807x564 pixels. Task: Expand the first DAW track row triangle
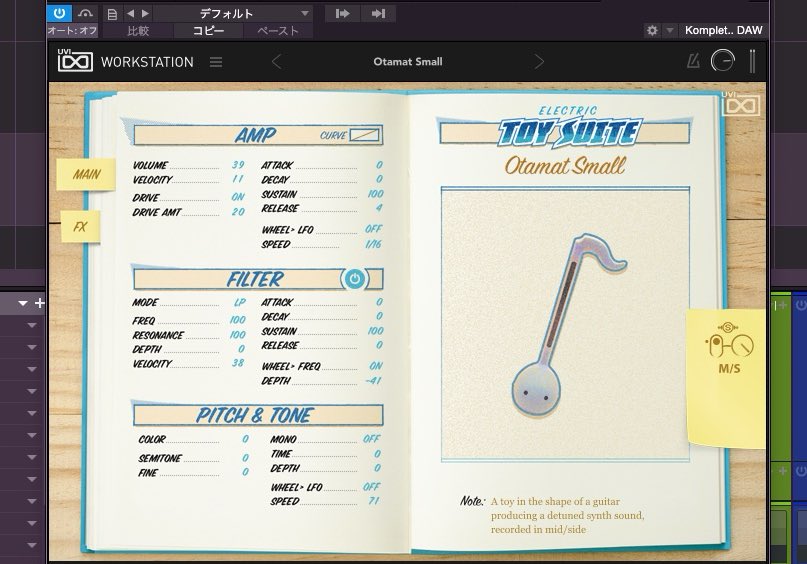point(32,325)
